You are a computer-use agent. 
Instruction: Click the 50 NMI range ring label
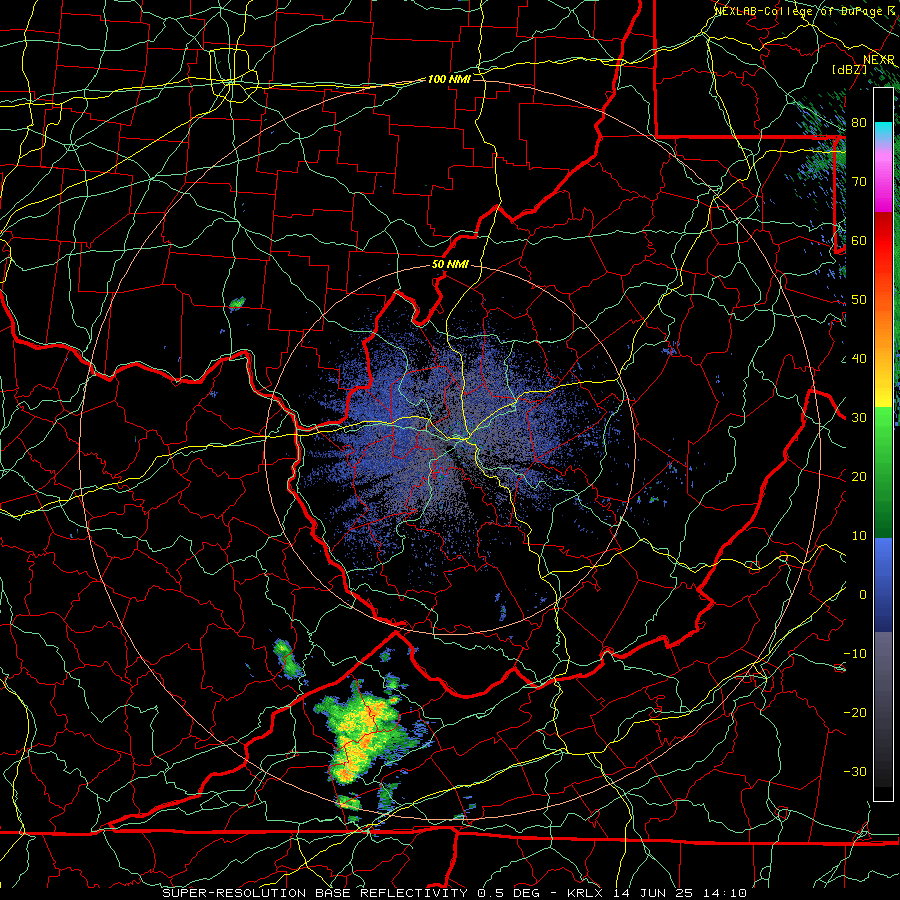point(450,265)
